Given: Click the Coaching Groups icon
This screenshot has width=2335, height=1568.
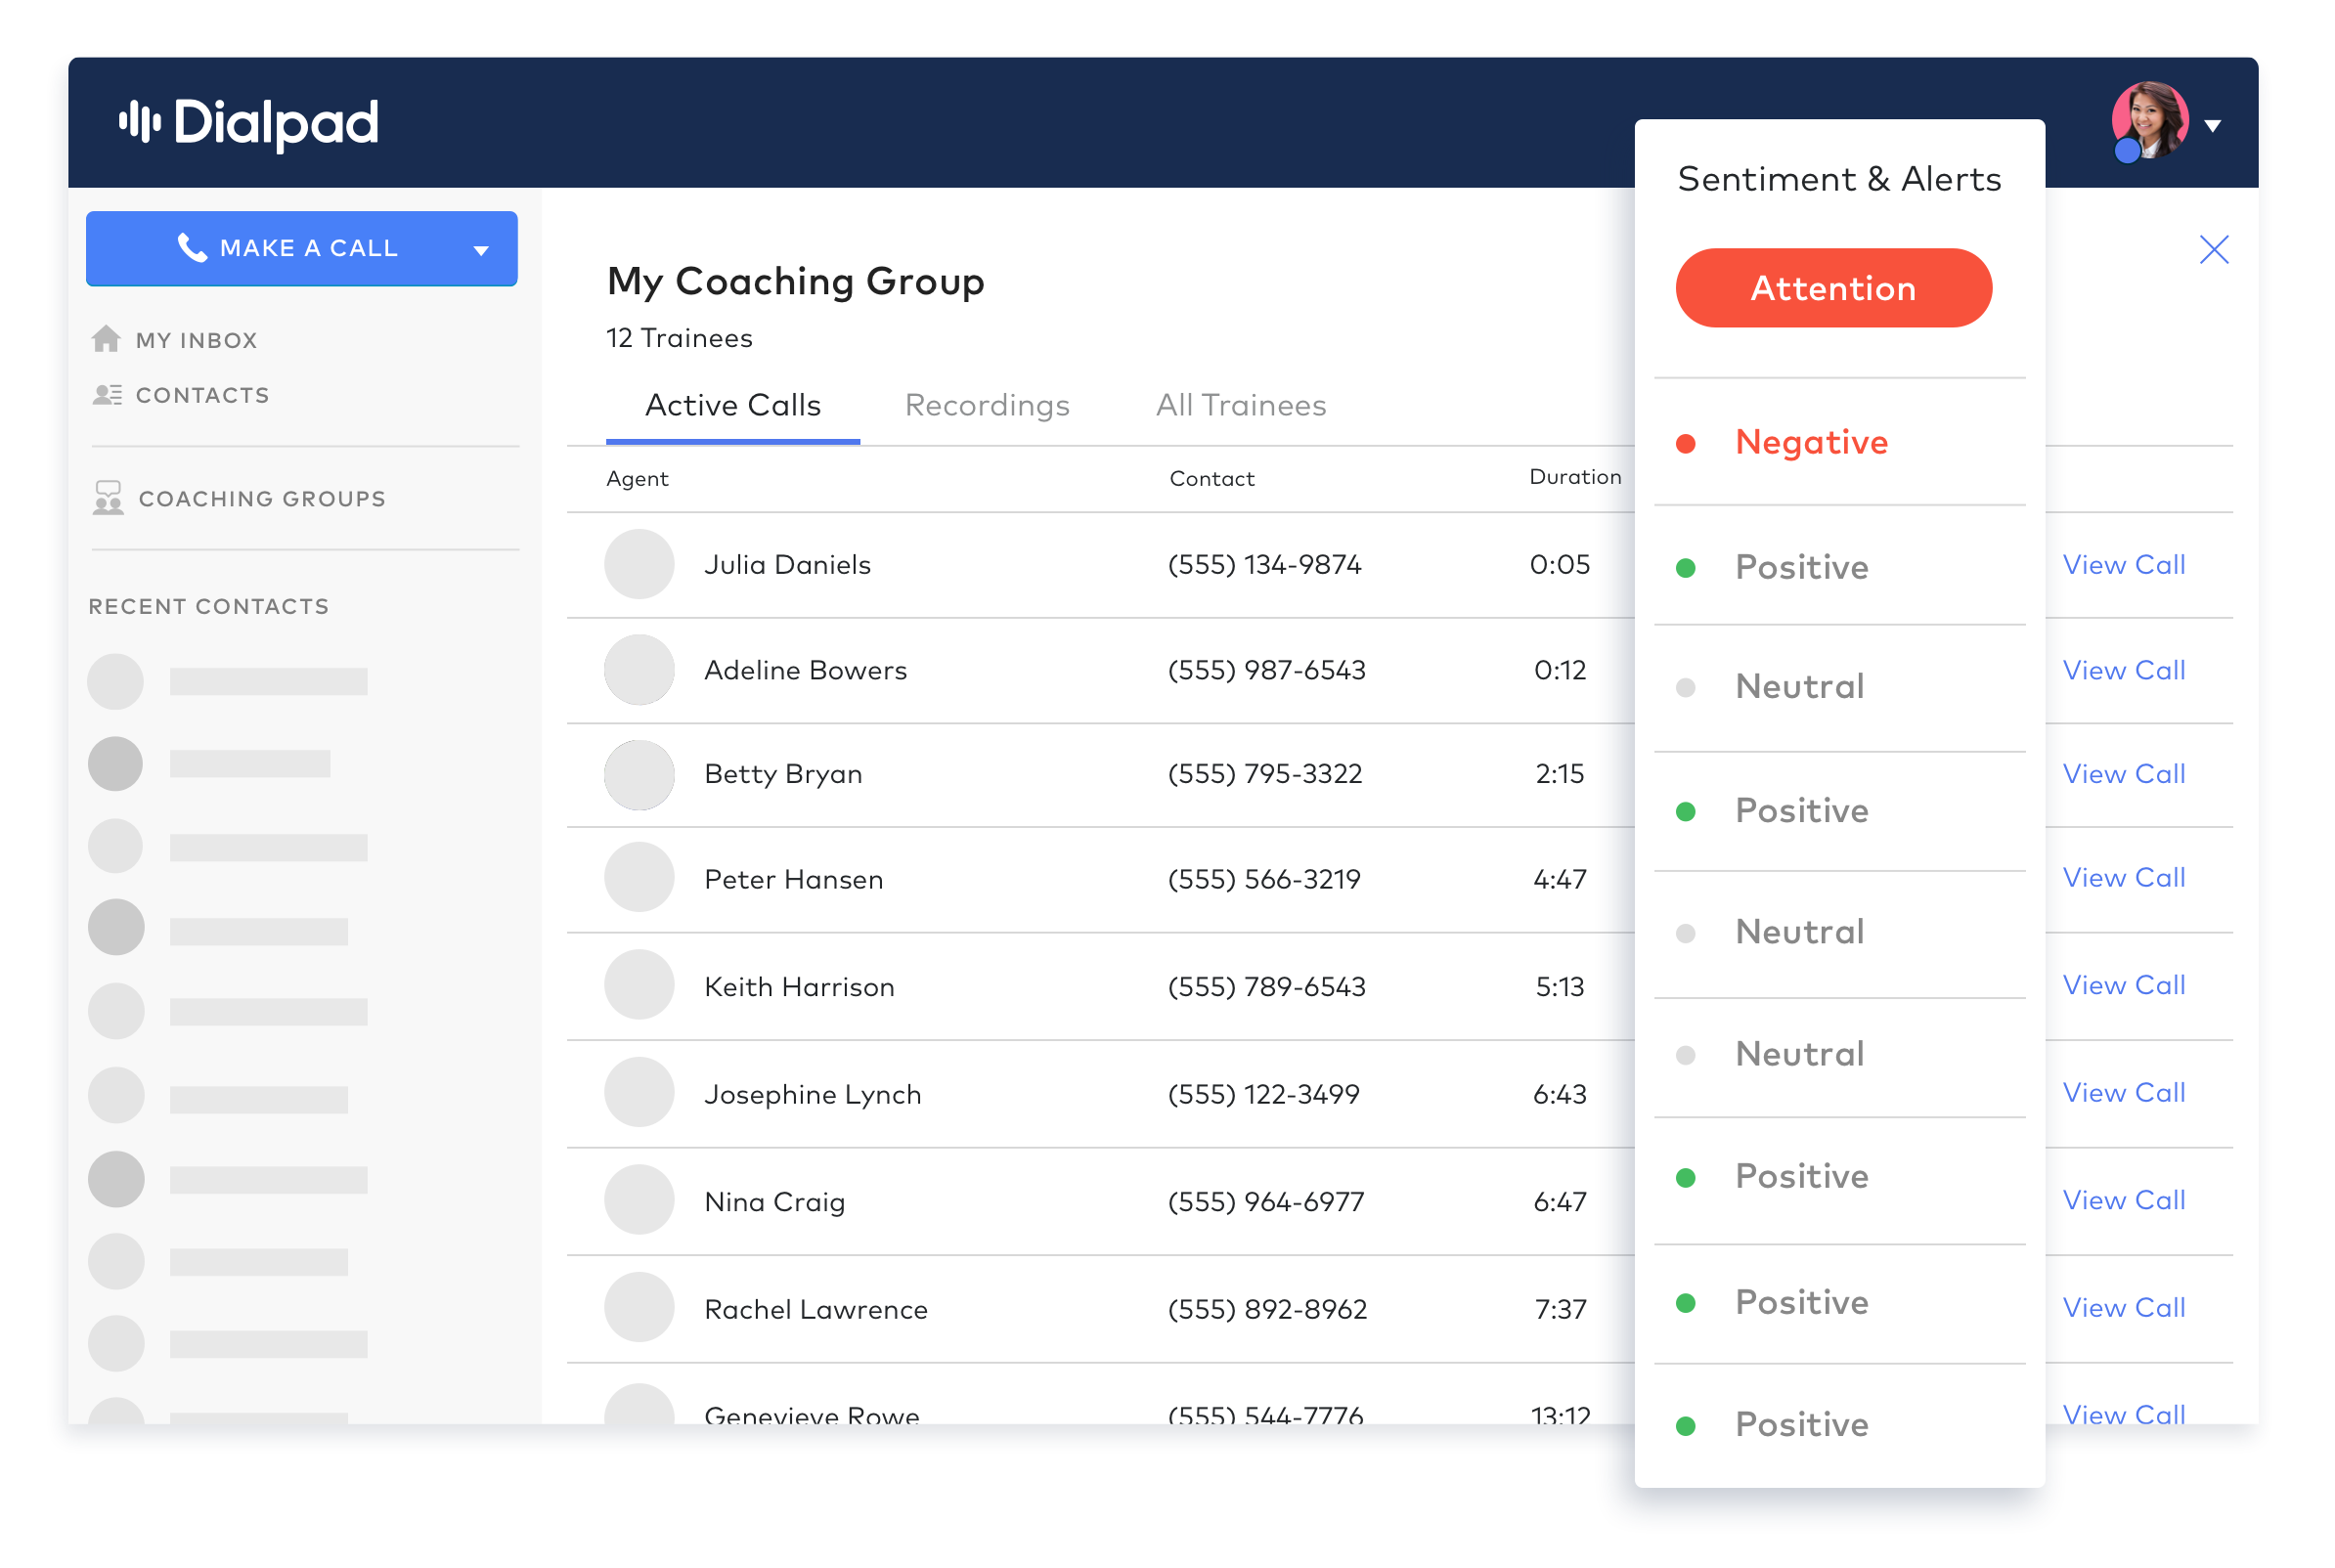Looking at the screenshot, I should coord(108,498).
